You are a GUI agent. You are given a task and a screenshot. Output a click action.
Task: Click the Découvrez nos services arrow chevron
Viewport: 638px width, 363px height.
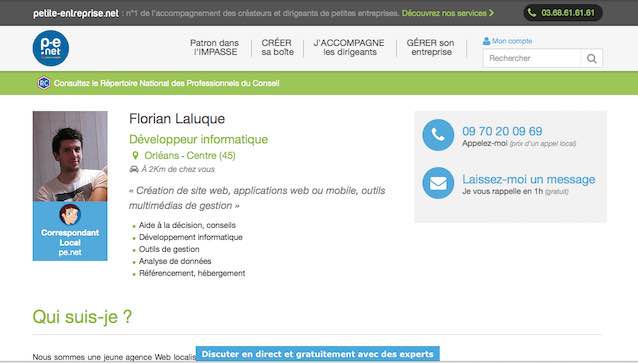[491, 13]
